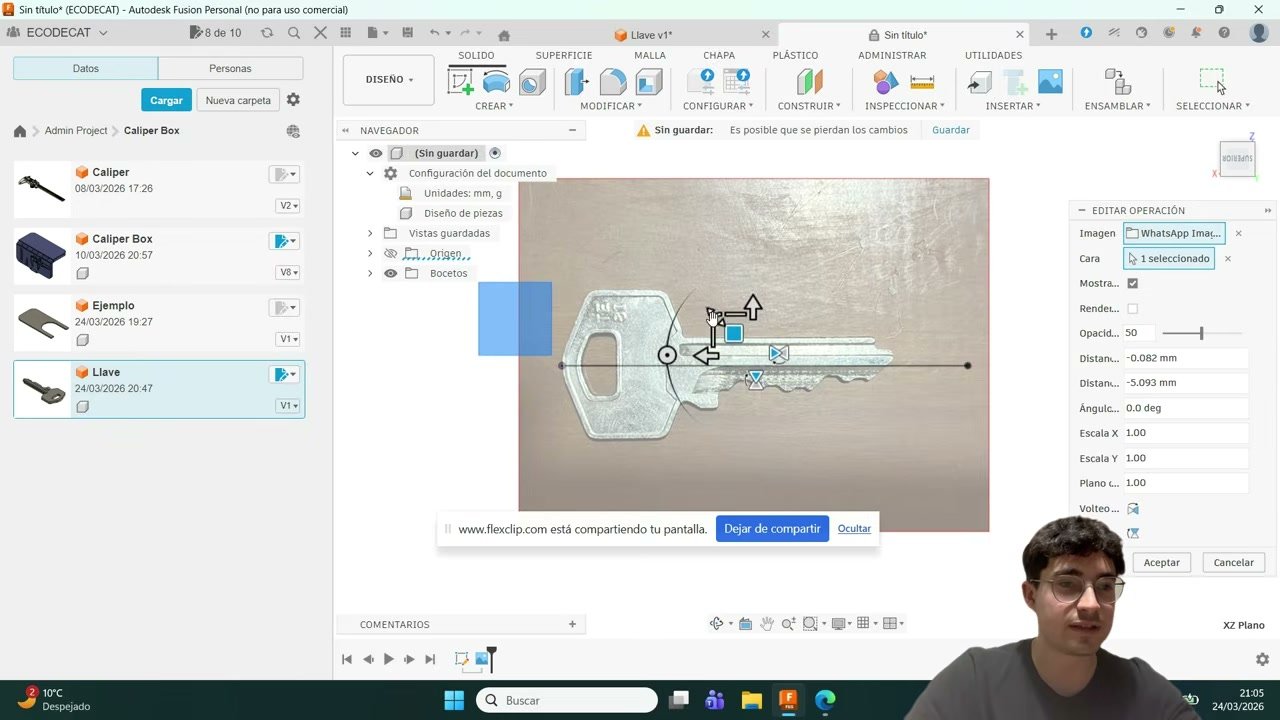Click the Home tab house icon
The height and width of the screenshot is (720, 1280).
(504, 35)
